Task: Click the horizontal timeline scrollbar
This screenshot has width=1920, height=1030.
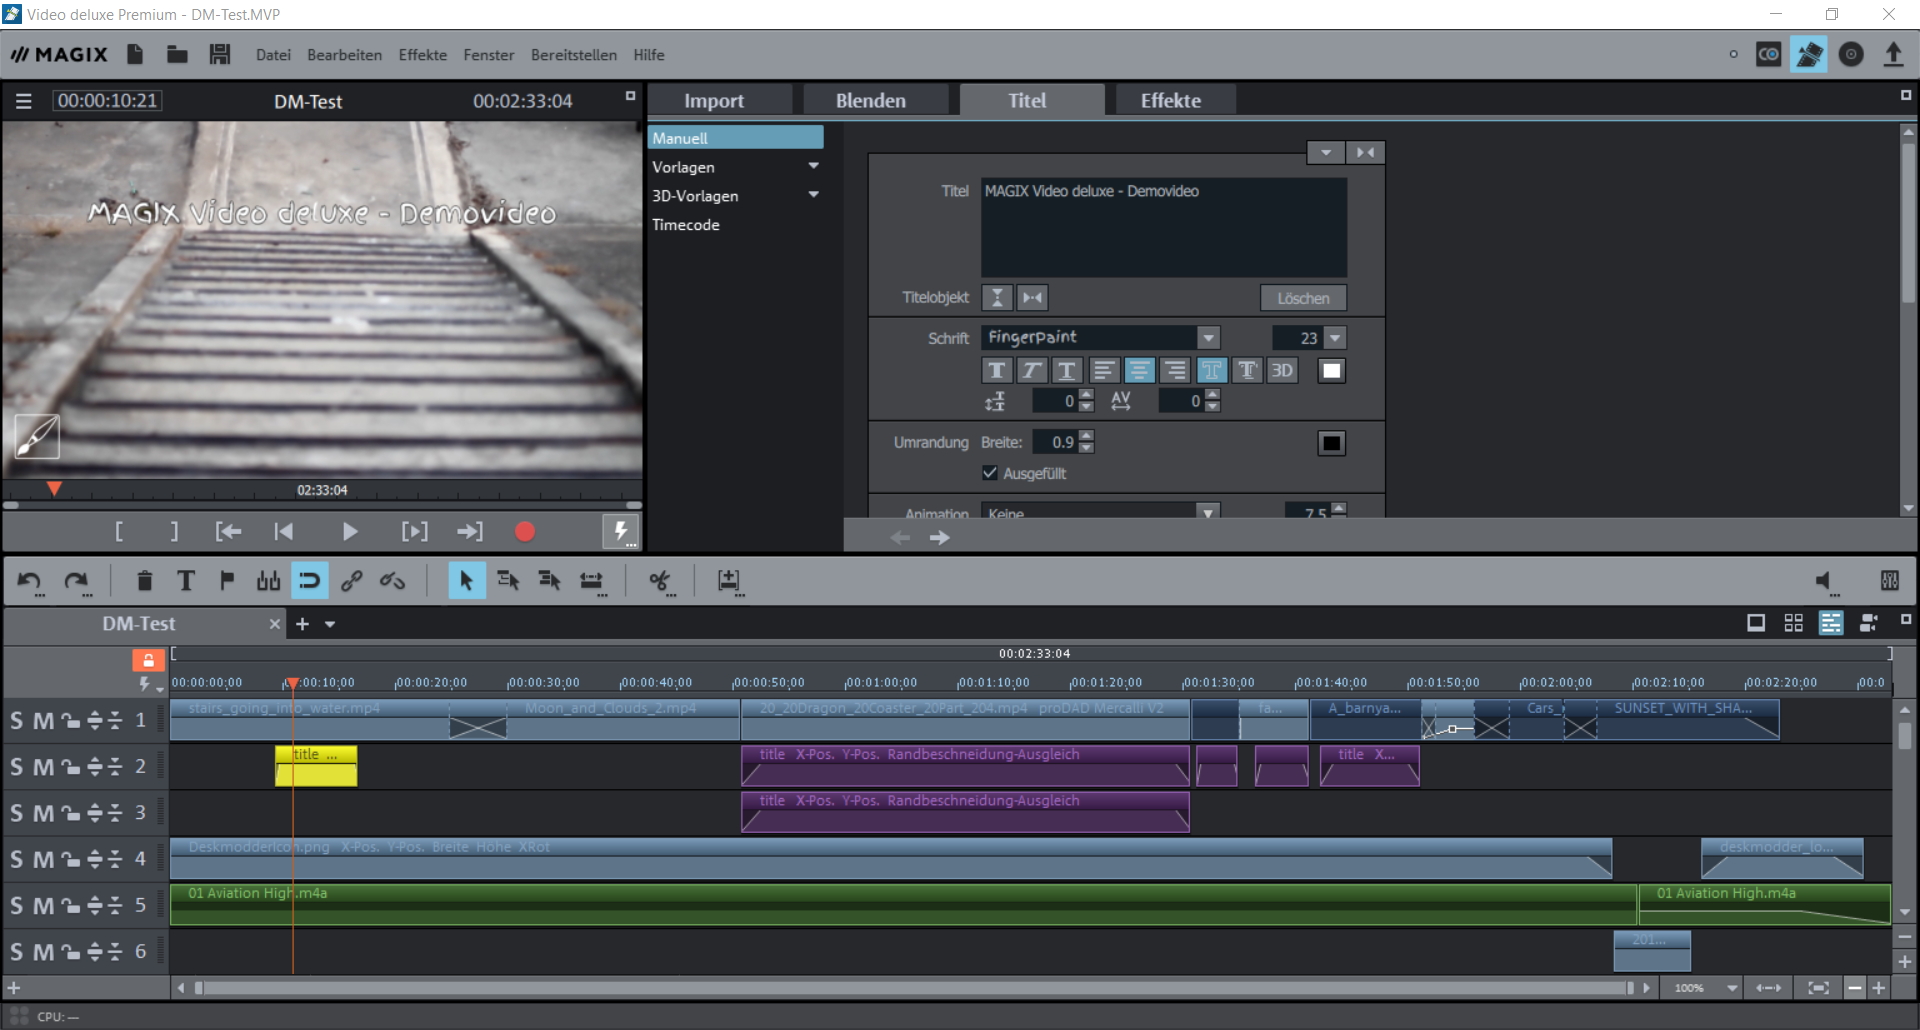Action: 912,988
